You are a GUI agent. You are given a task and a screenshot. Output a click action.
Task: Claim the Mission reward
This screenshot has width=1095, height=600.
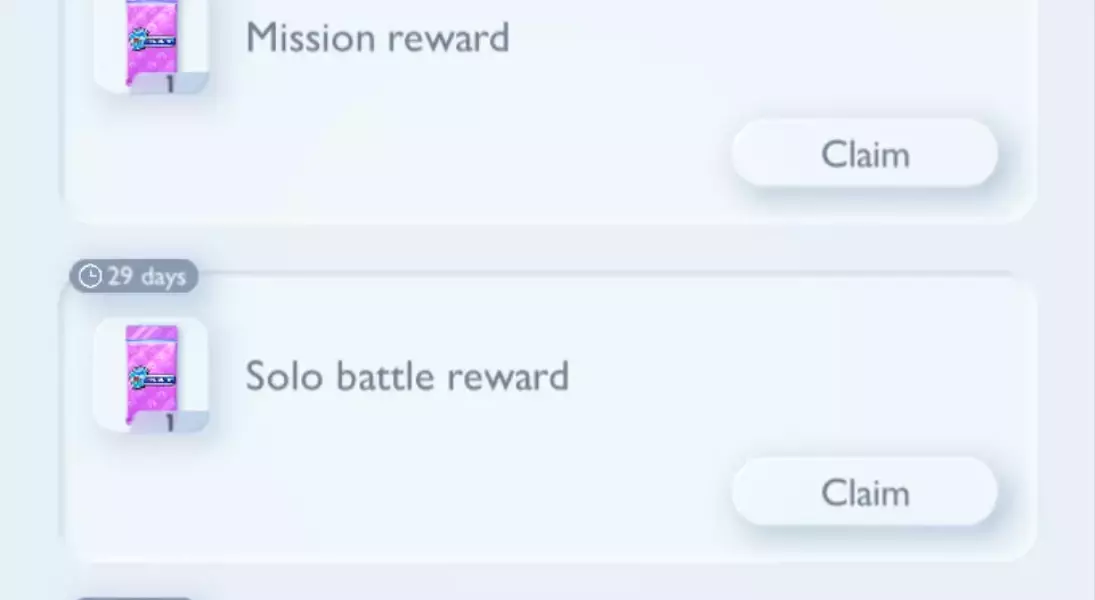tap(864, 154)
